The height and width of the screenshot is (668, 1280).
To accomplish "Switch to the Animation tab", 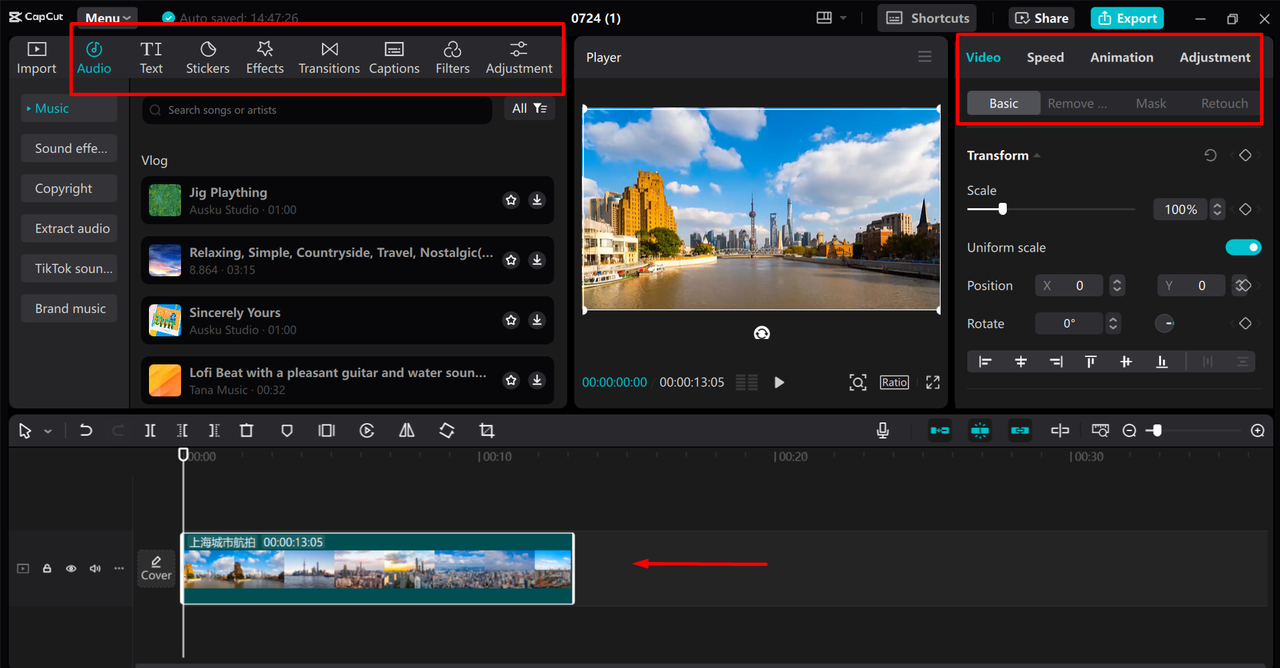I will (1122, 57).
